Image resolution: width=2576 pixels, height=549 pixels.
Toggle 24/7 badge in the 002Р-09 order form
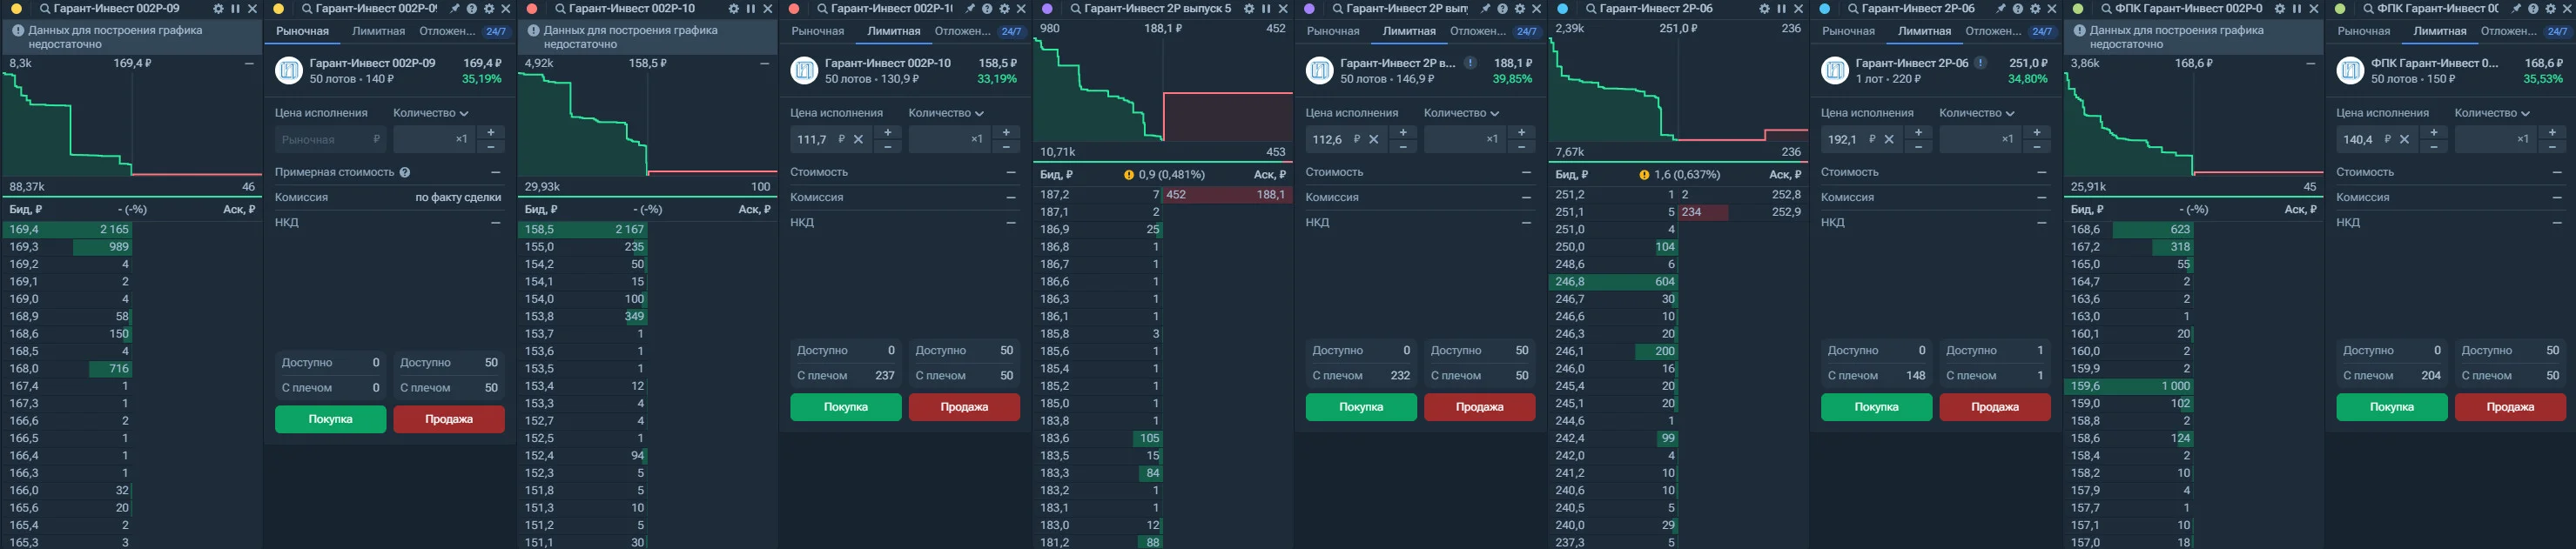click(496, 31)
